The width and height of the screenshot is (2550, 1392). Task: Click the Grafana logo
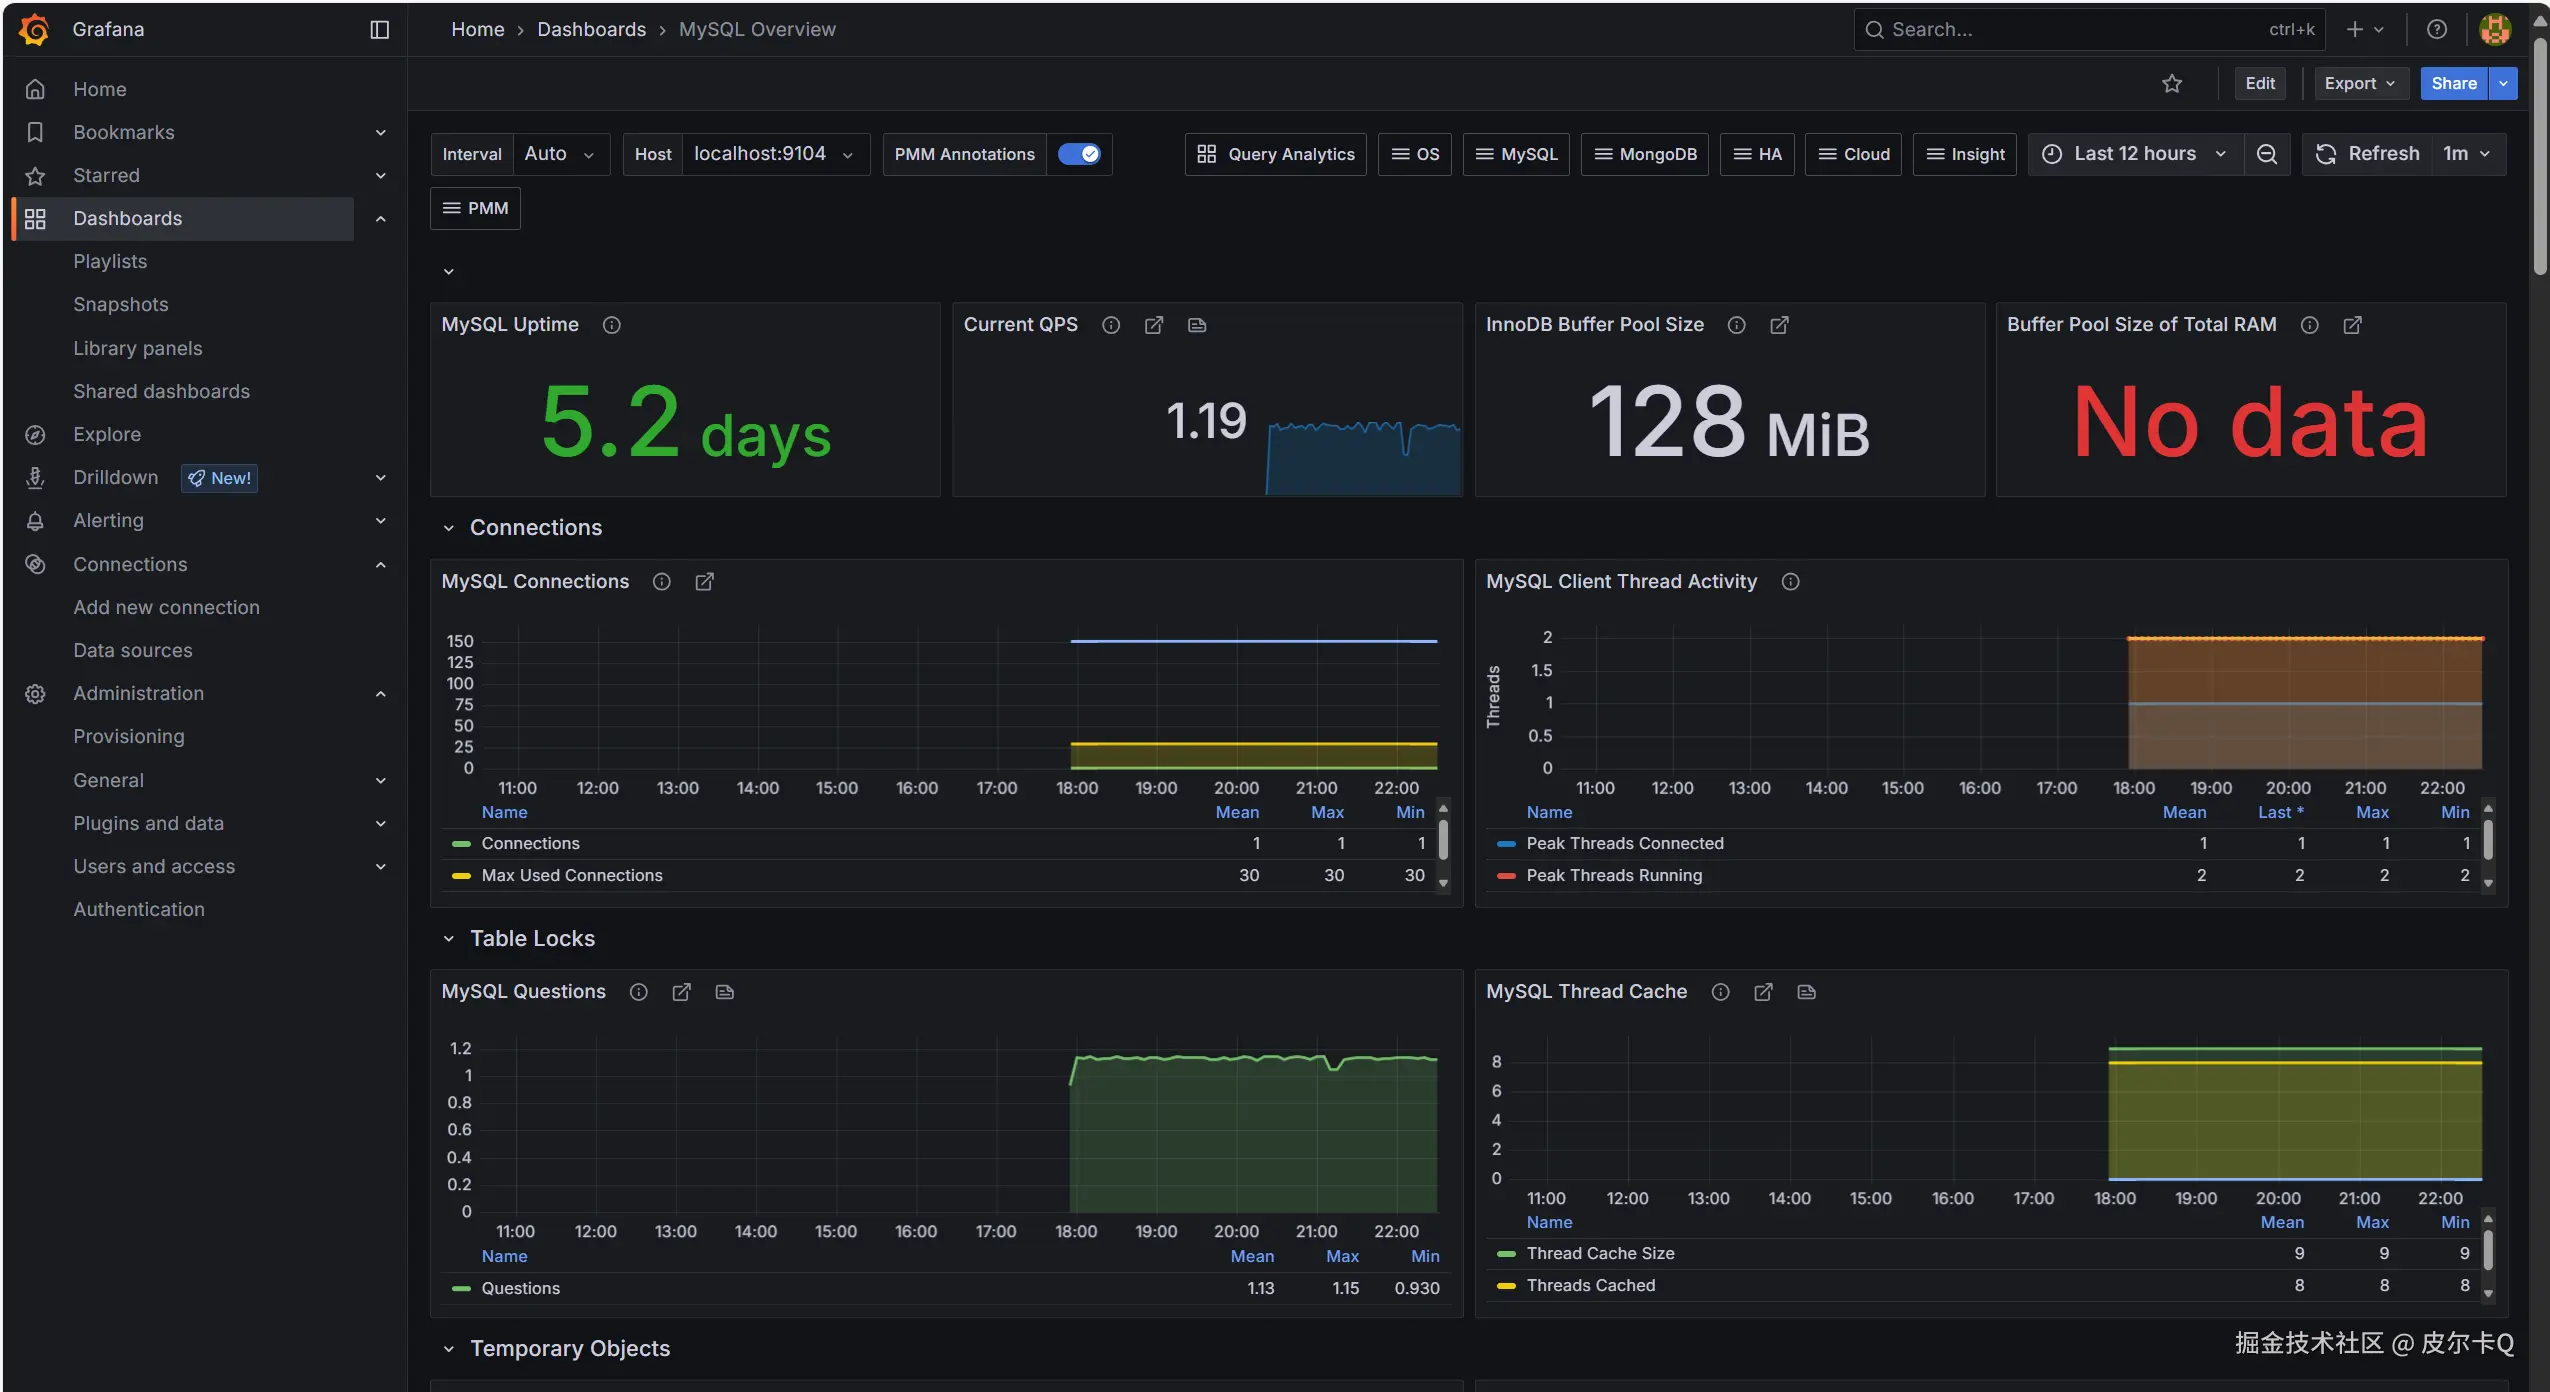(34, 29)
